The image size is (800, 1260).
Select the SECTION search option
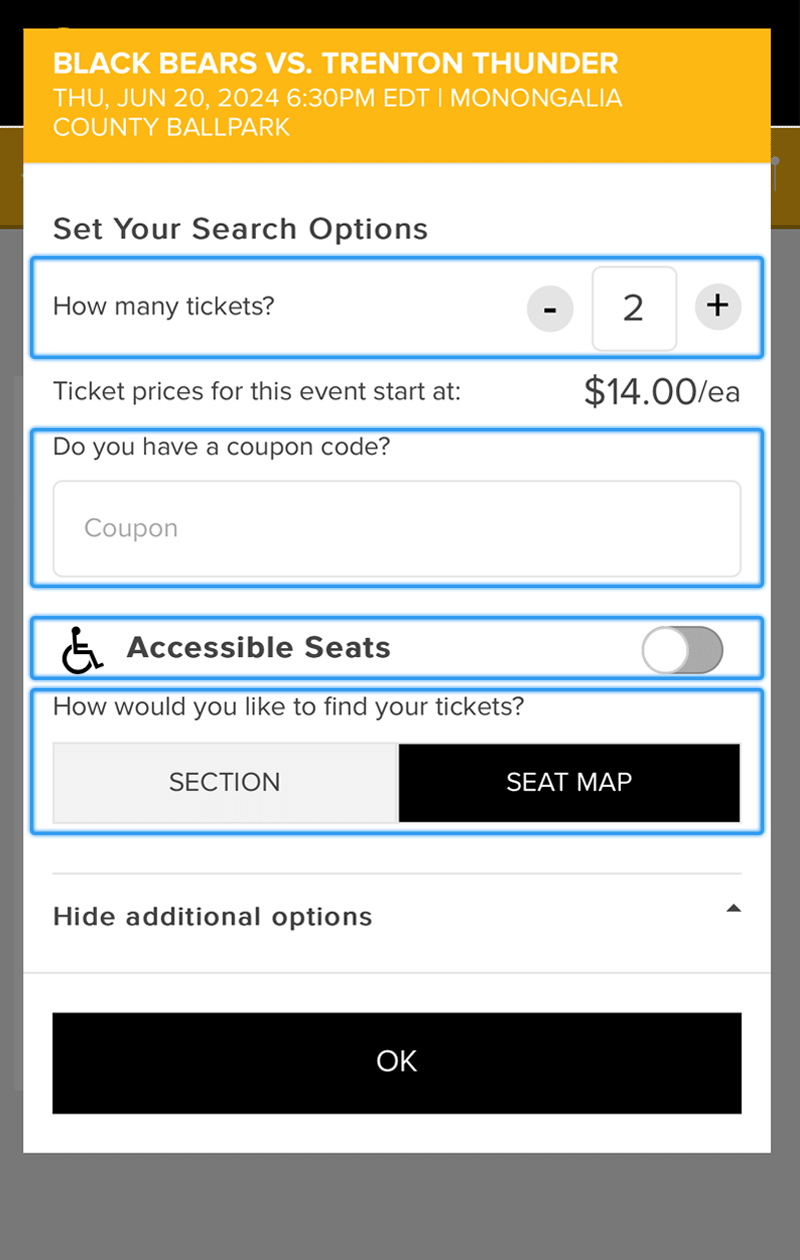(x=225, y=782)
